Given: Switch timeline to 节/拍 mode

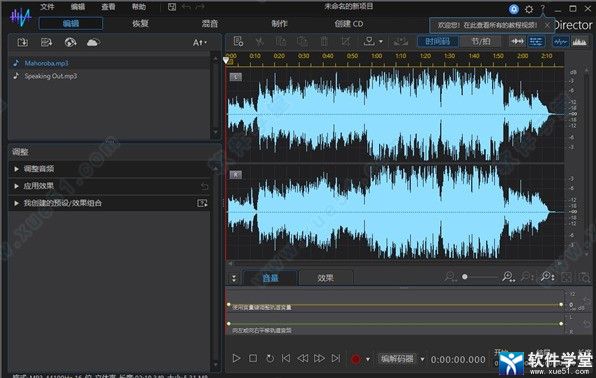Looking at the screenshot, I should tap(481, 41).
